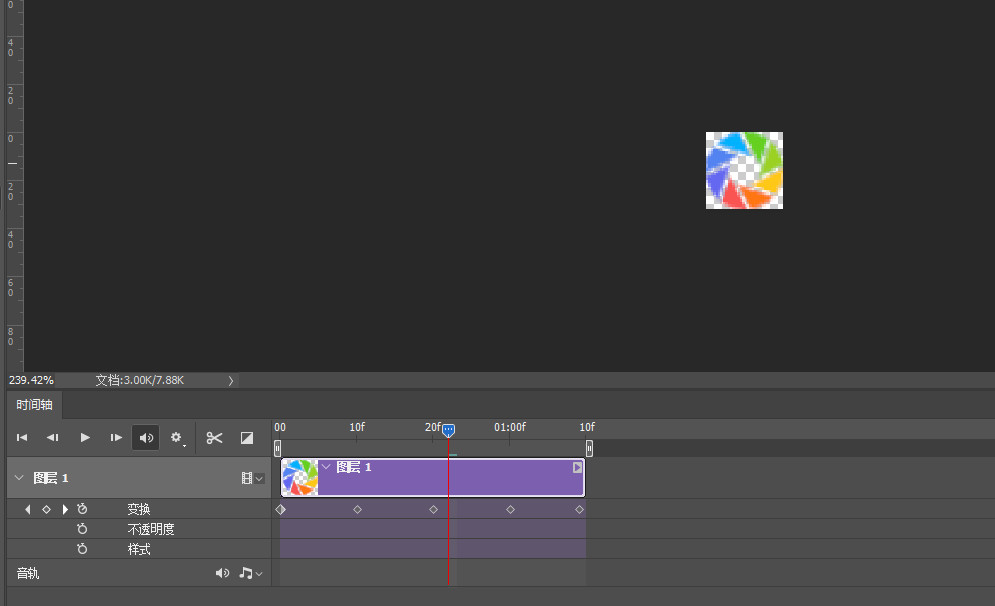This screenshot has width=995, height=606.
Task: Toggle audio playback speaker button
Action: pos(146,438)
